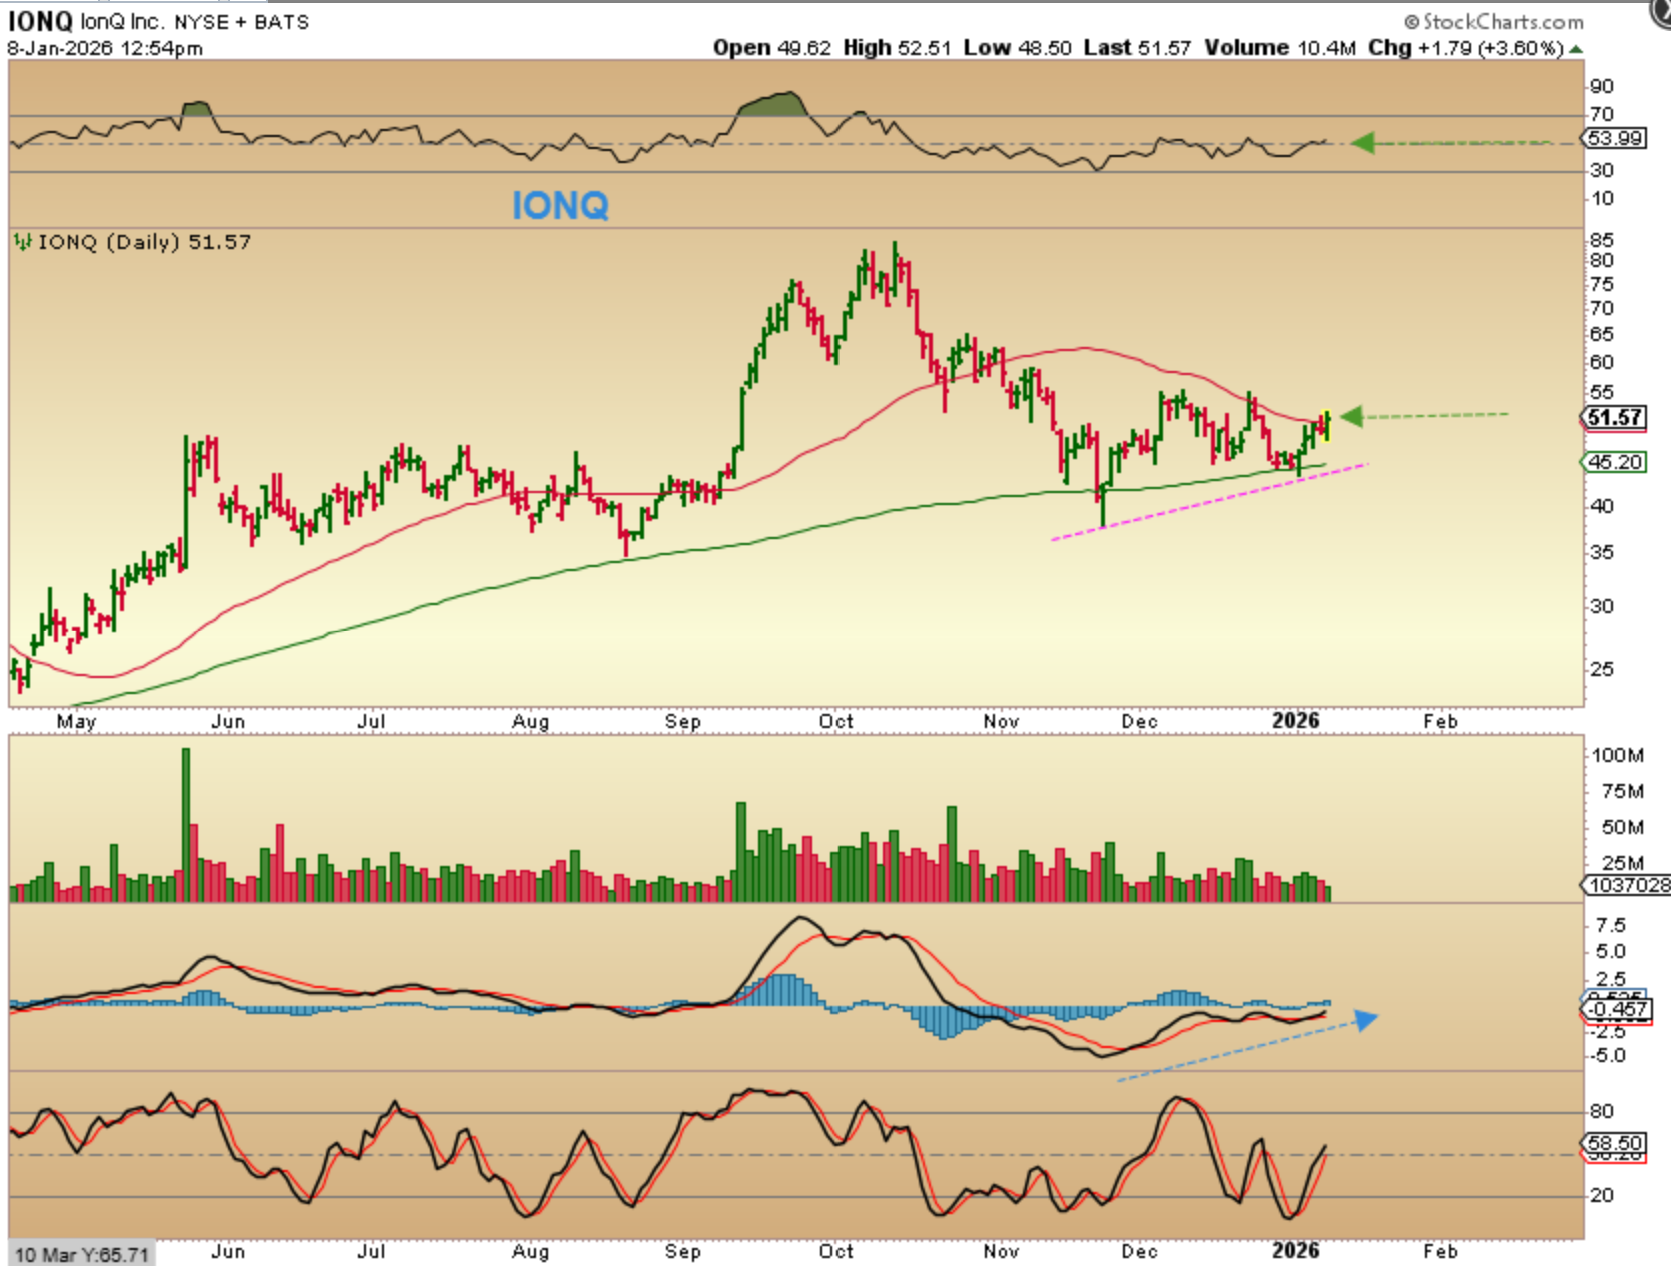Screen dimensions: 1671x1266
Task: Click the IONQ (Daily) 51.57 legend text
Action: [x=145, y=242]
